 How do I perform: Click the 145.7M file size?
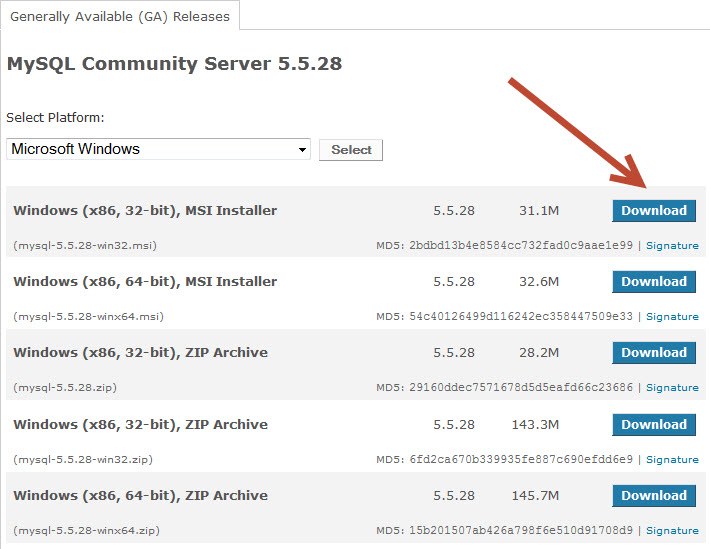[535, 496]
